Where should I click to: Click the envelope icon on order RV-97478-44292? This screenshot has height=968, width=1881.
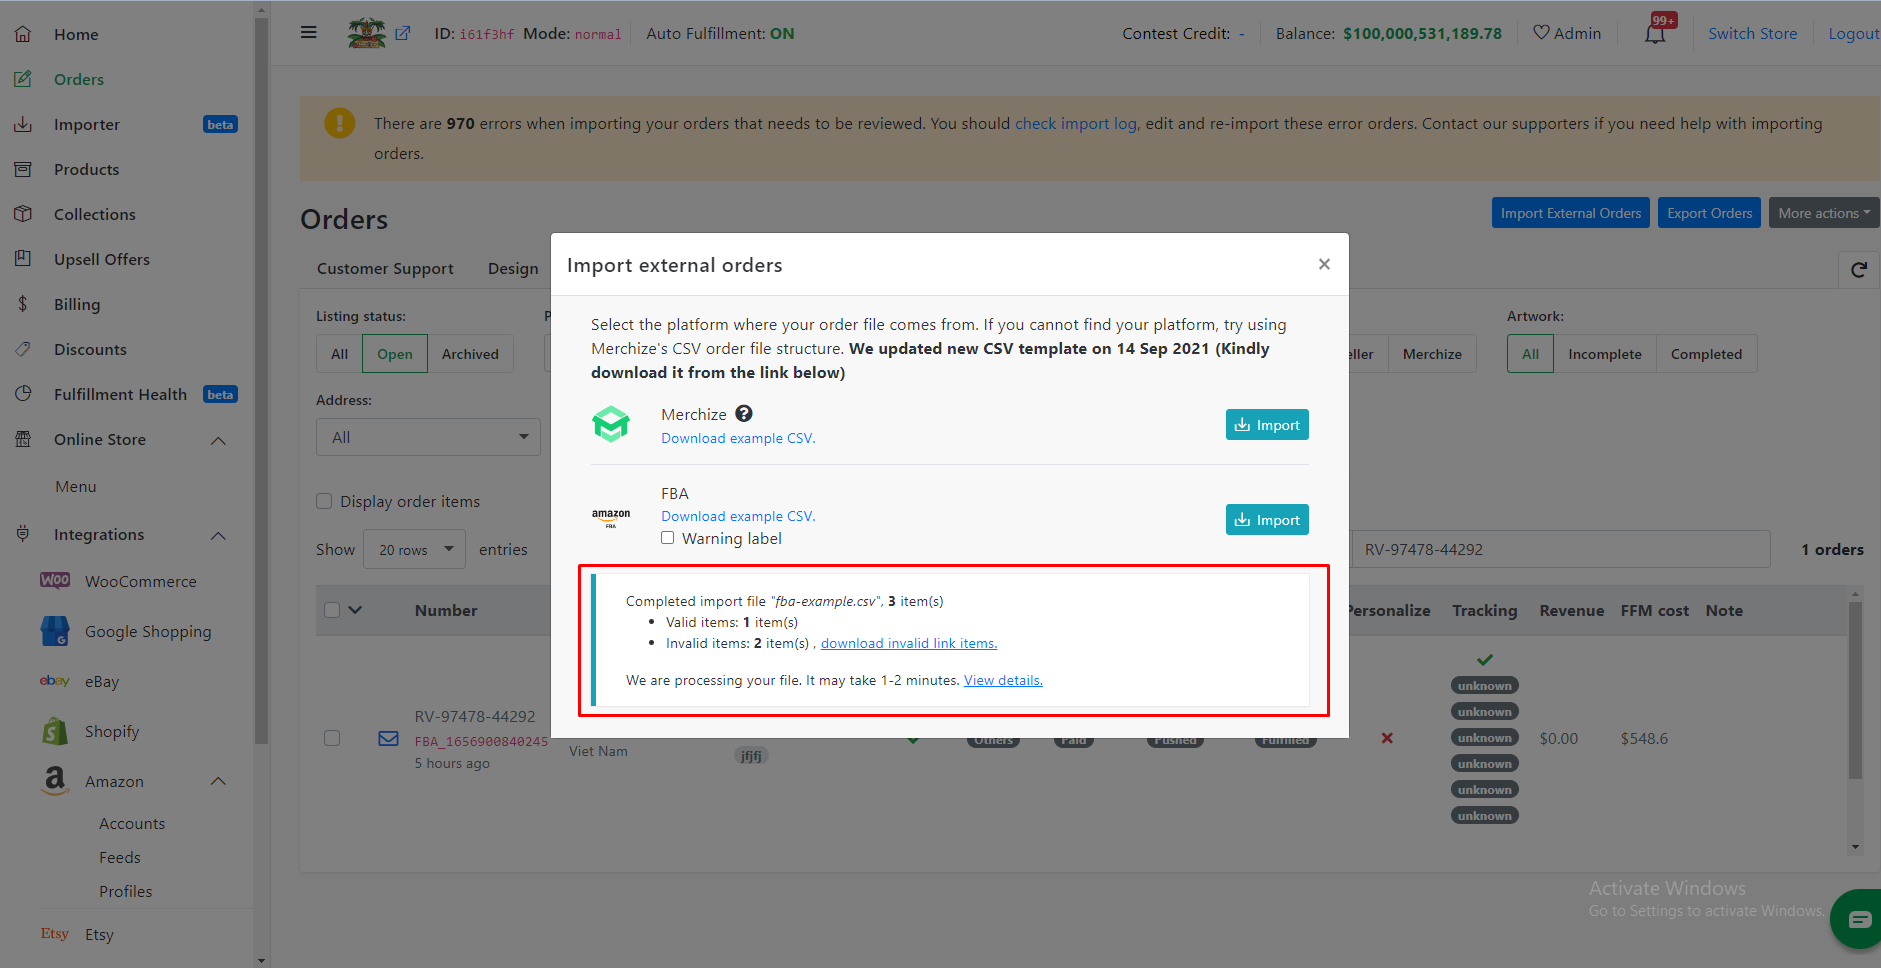(x=388, y=739)
